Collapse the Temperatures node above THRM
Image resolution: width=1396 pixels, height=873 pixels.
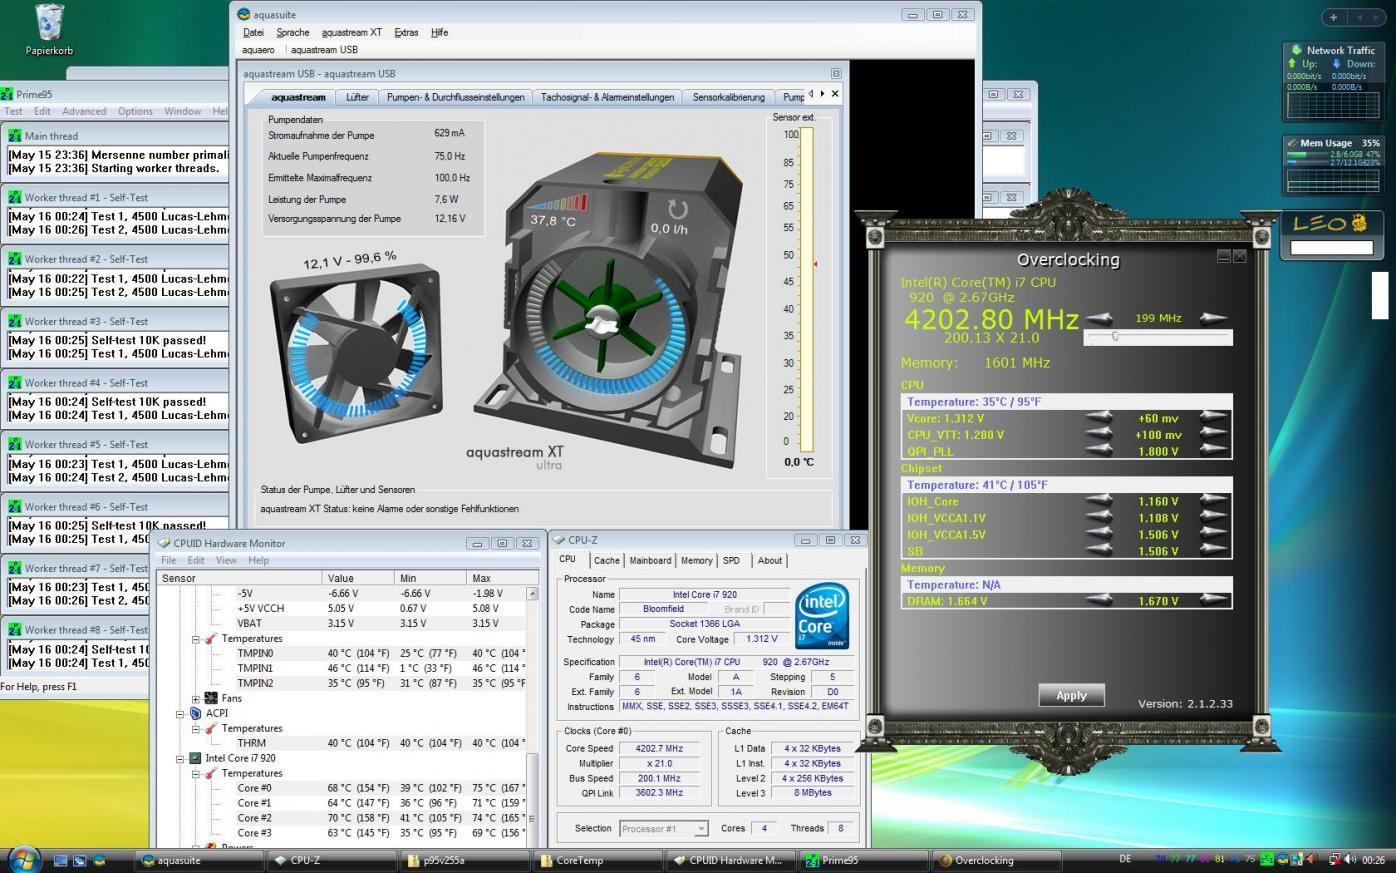[196, 729]
